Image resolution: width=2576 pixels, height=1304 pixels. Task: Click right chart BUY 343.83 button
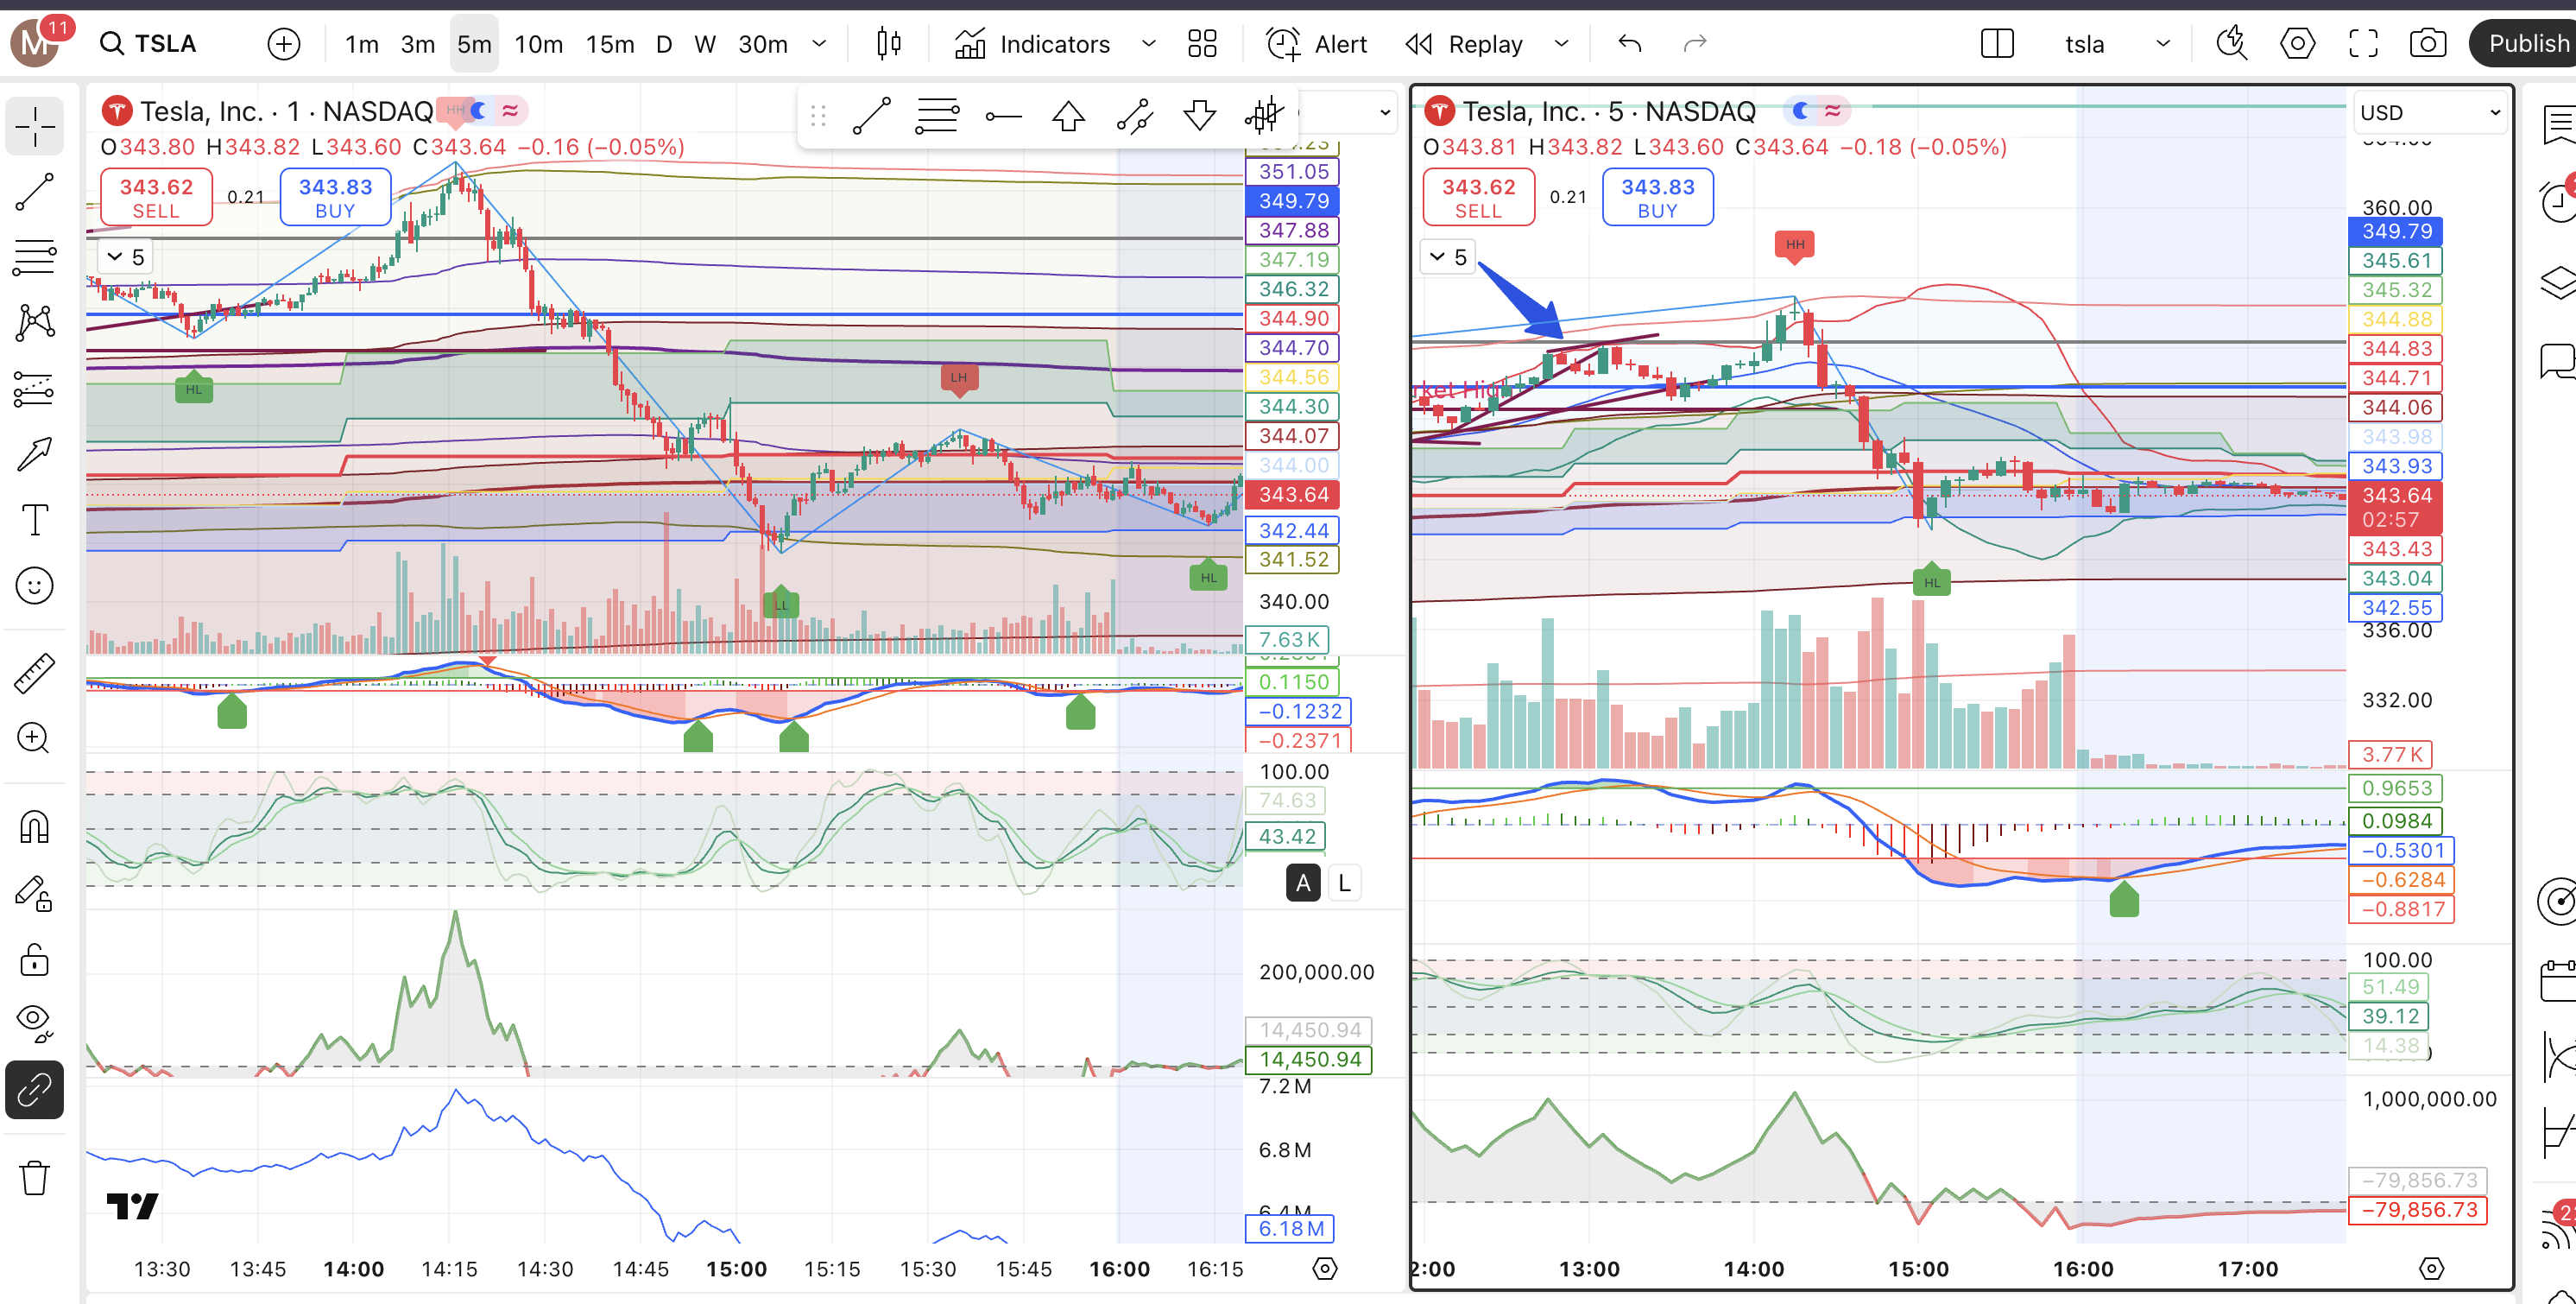(1658, 197)
